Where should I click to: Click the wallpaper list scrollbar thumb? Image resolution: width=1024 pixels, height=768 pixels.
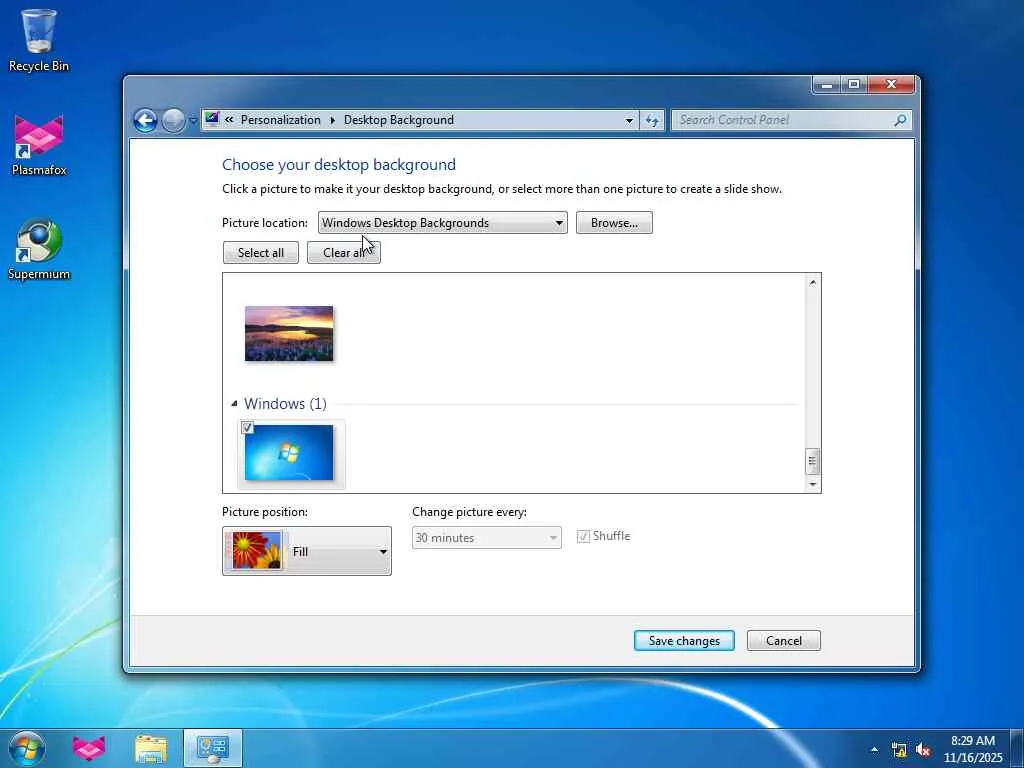[x=812, y=461]
